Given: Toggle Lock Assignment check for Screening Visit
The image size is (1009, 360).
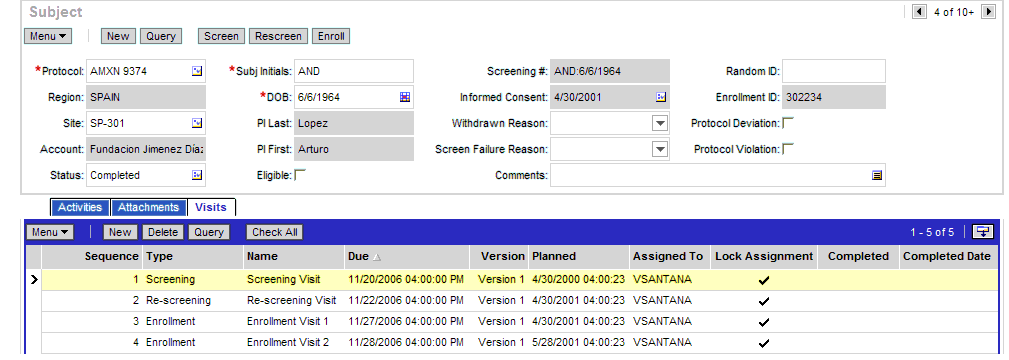Looking at the screenshot, I should (x=764, y=280).
